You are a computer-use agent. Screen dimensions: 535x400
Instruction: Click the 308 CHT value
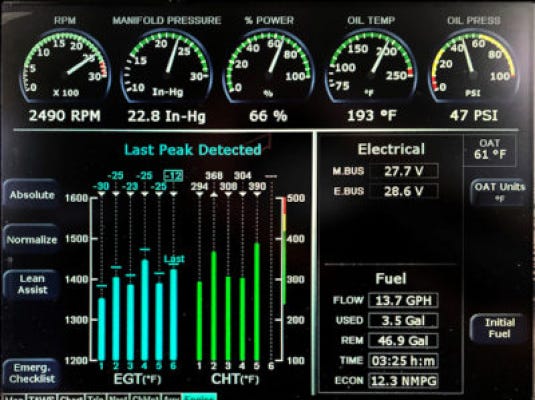point(228,186)
